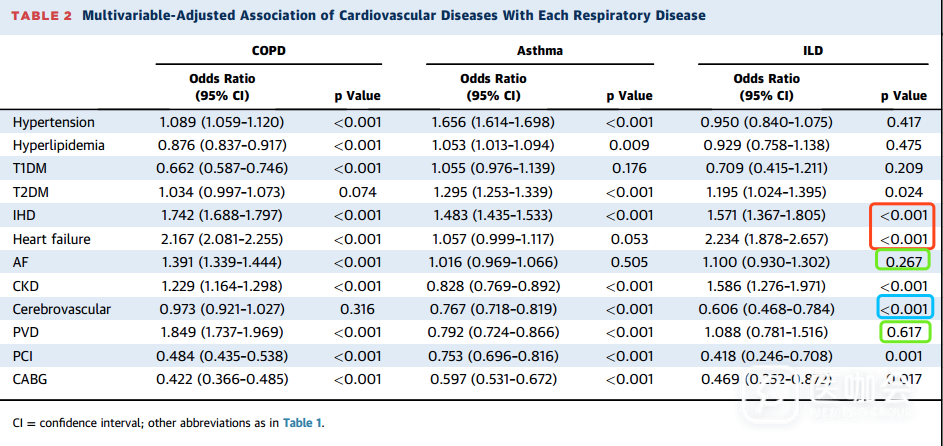The image size is (943, 446).
Task: Click the green-boxed 0.617 p value
Action: point(904,332)
